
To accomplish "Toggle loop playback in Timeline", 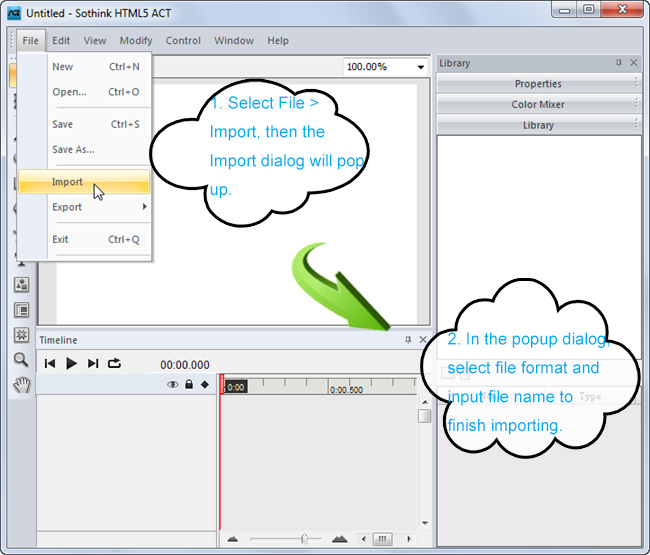I will 114,364.
